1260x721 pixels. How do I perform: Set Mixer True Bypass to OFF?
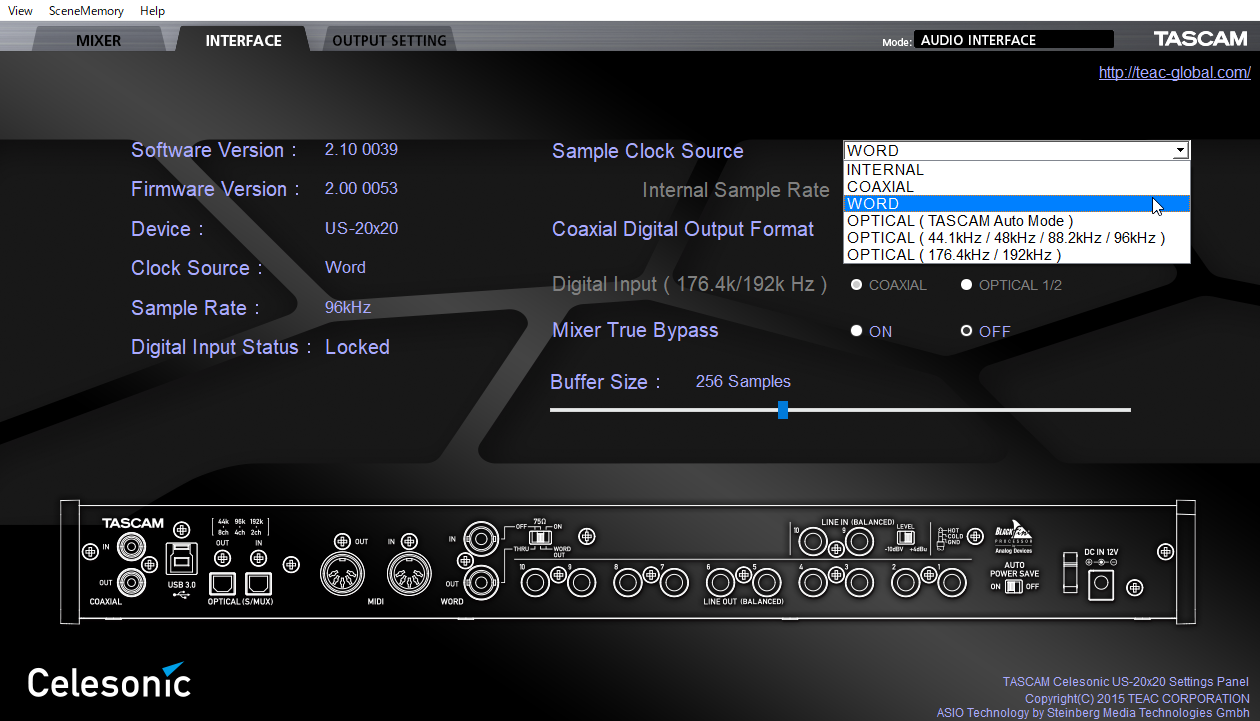(x=966, y=331)
